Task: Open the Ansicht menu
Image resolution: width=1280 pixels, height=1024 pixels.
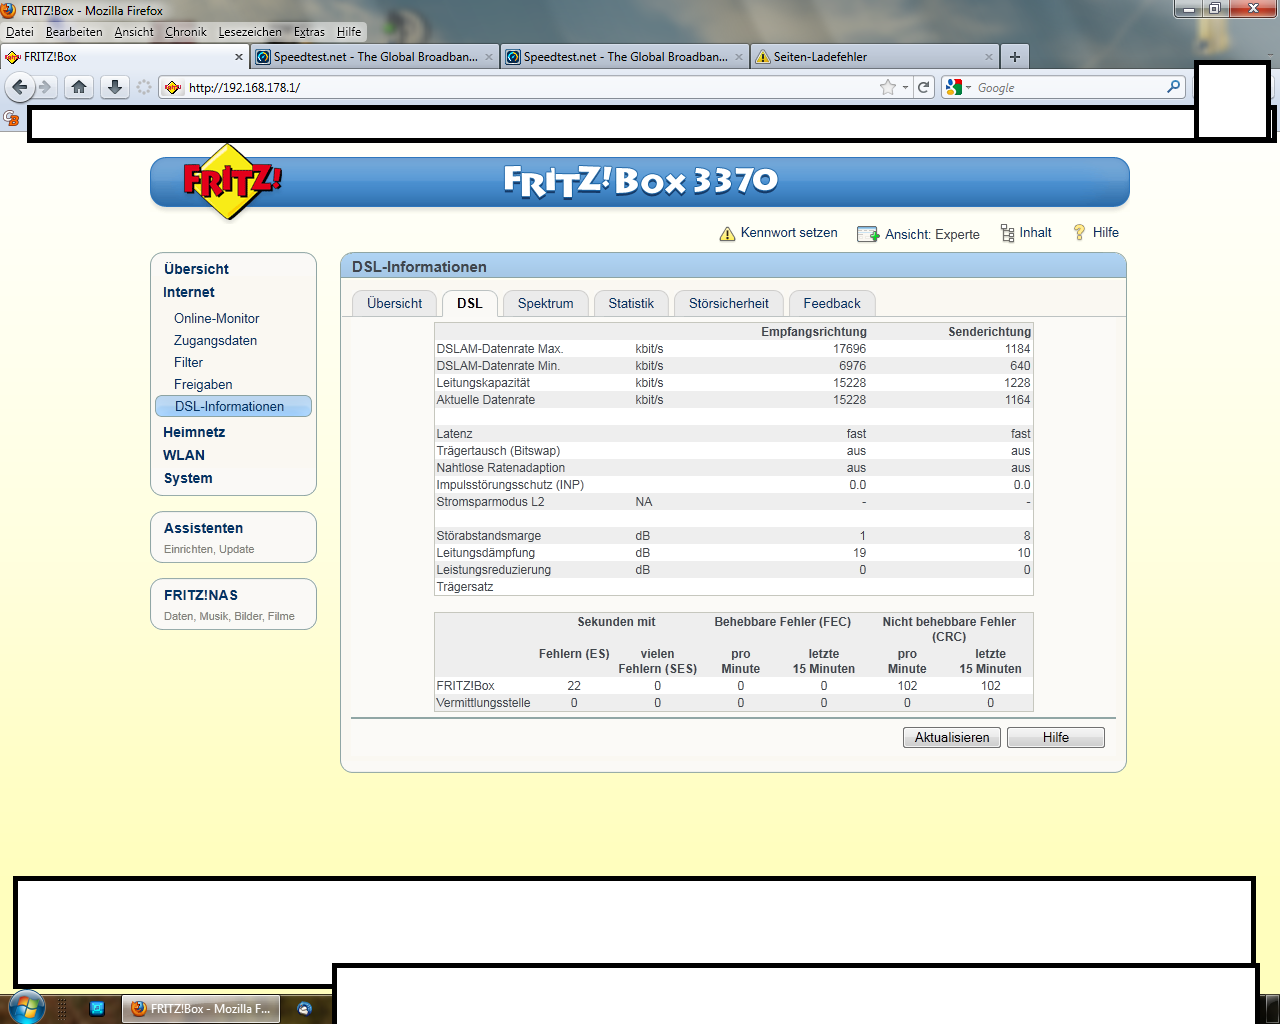Action: pyautogui.click(x=134, y=32)
